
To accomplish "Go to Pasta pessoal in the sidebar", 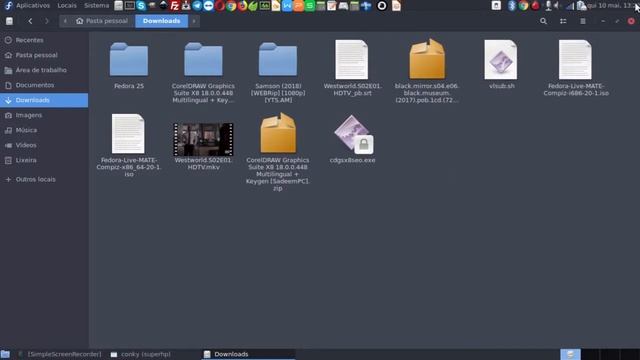I will (x=44, y=55).
